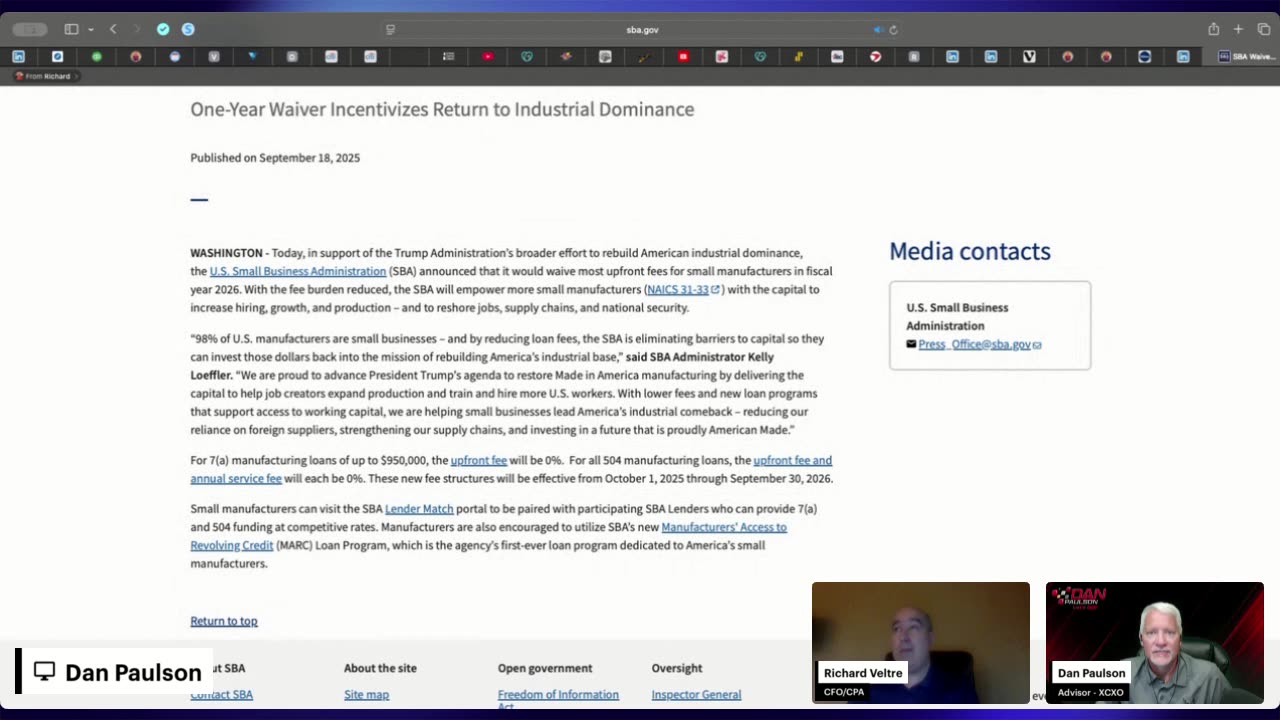Click the One-Year Waiver subtitle heading
The image size is (1280, 720).
coord(442,109)
